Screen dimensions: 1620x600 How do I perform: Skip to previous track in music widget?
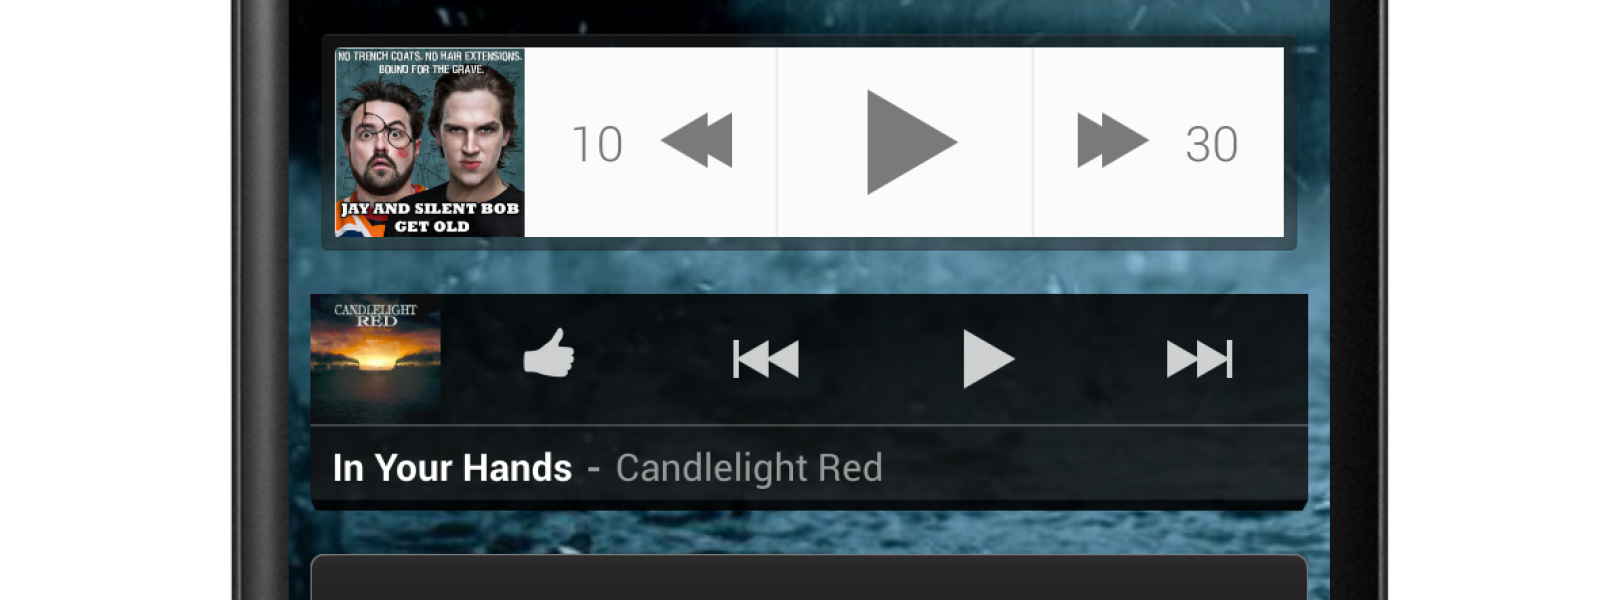[x=766, y=359]
